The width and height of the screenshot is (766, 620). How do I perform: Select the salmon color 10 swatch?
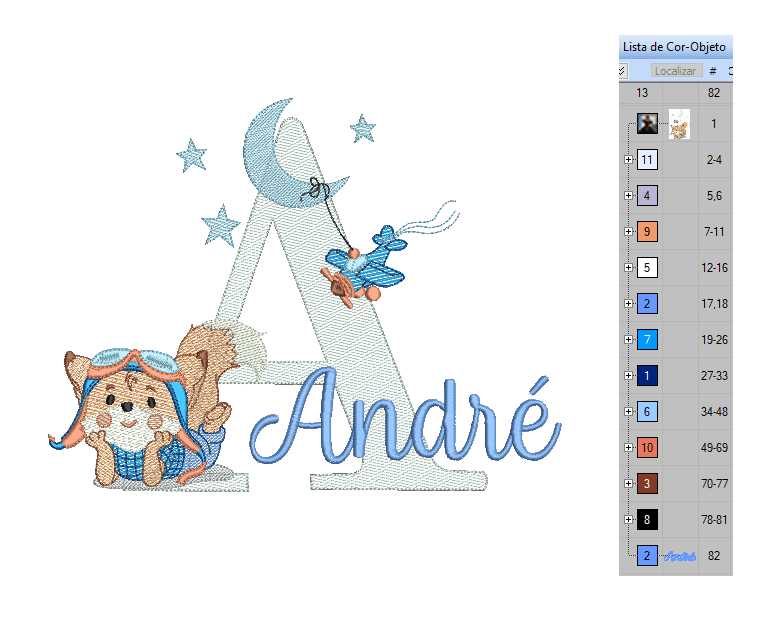pos(647,448)
